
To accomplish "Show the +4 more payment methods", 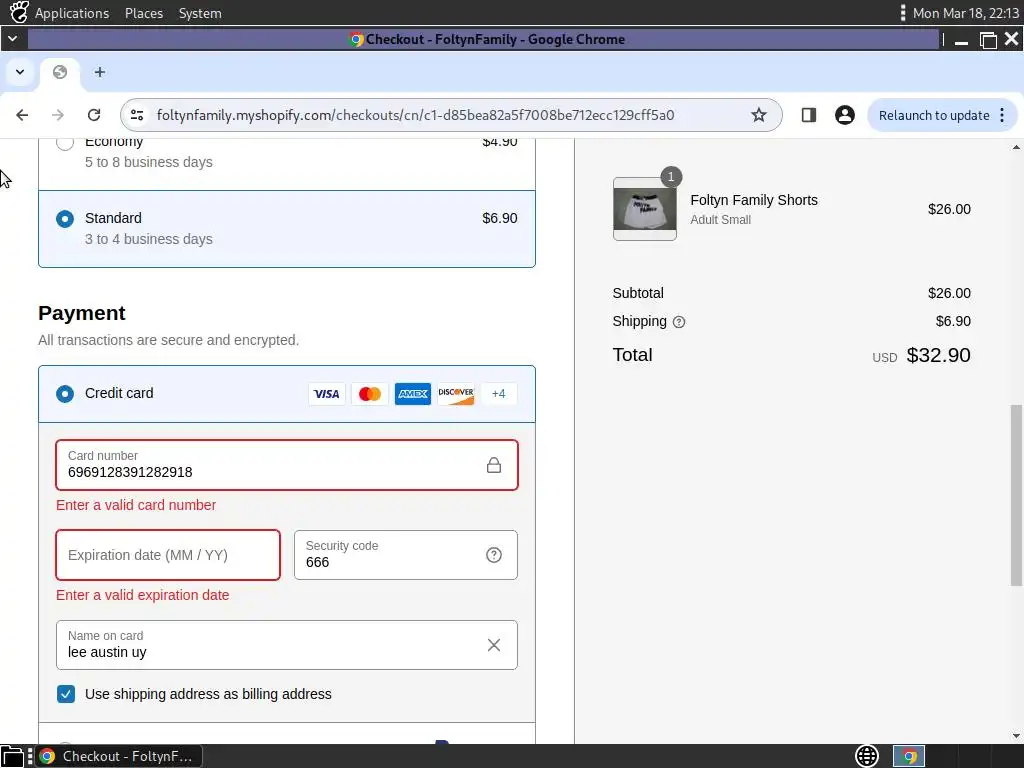I will pyautogui.click(x=499, y=394).
